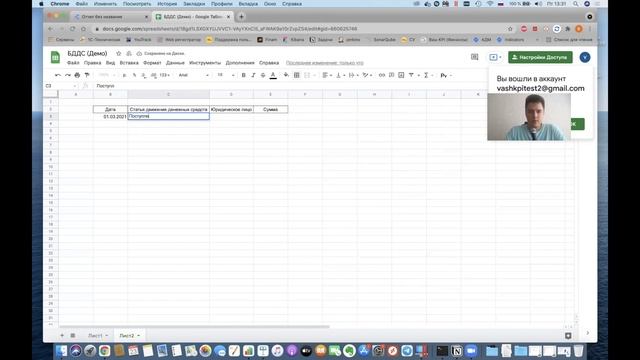Open cell borders tool
This screenshot has height=360, width=640.
point(297,75)
